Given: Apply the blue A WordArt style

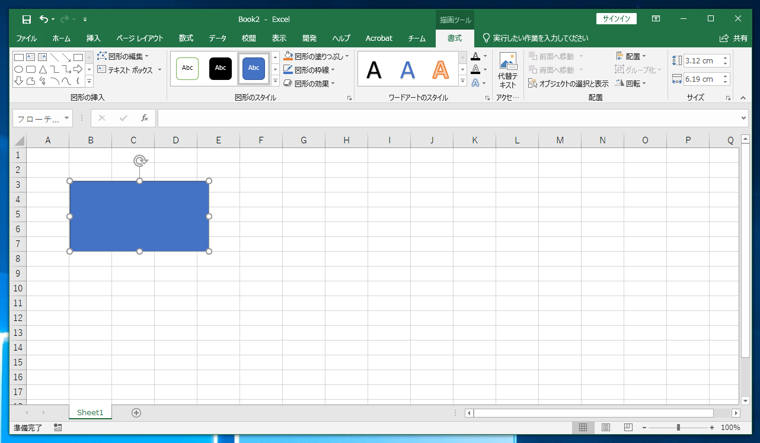Looking at the screenshot, I should pyautogui.click(x=407, y=70).
